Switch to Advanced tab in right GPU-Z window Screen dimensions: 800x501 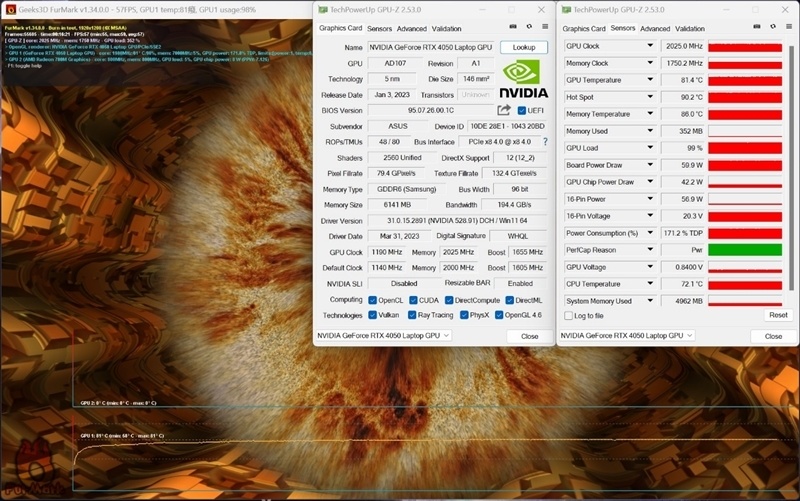point(655,29)
